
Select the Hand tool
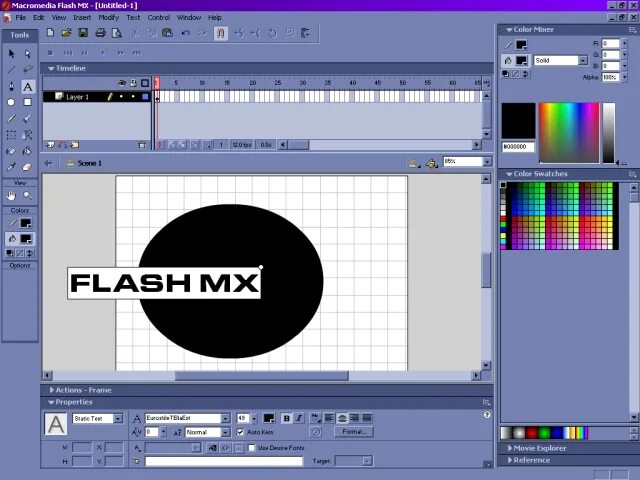coord(11,196)
